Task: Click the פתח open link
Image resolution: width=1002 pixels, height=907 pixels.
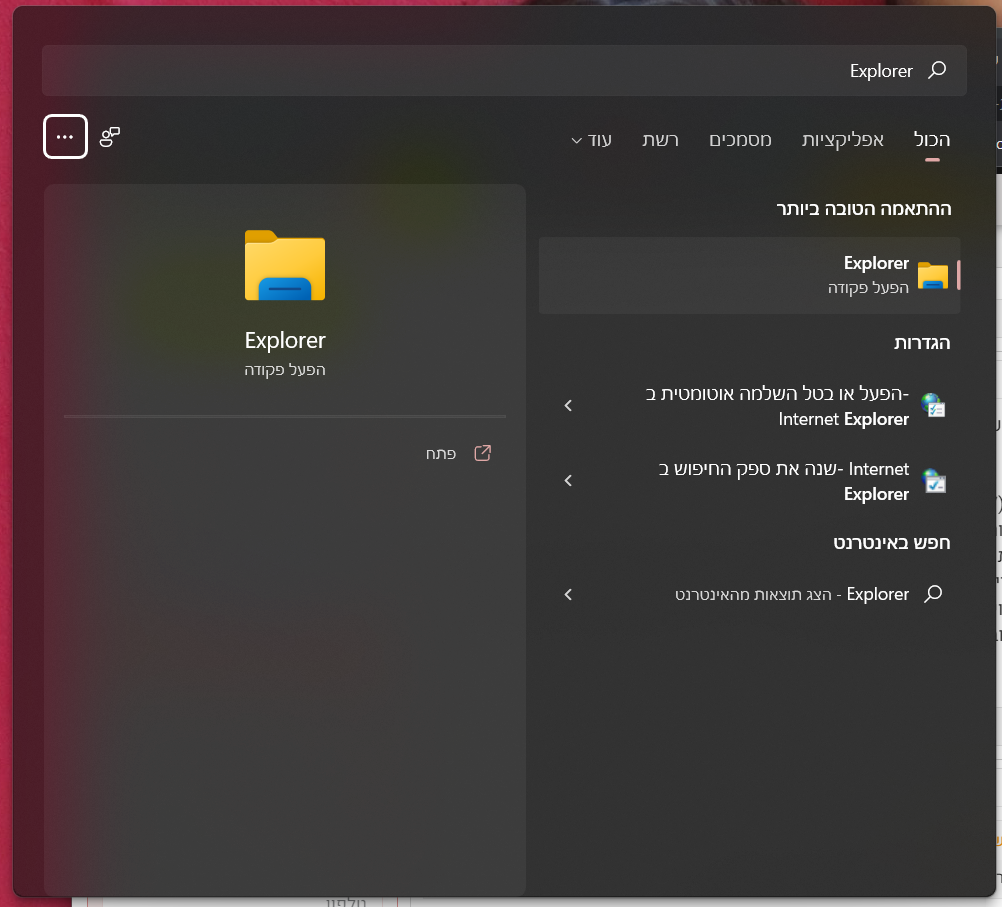Action: [x=441, y=454]
